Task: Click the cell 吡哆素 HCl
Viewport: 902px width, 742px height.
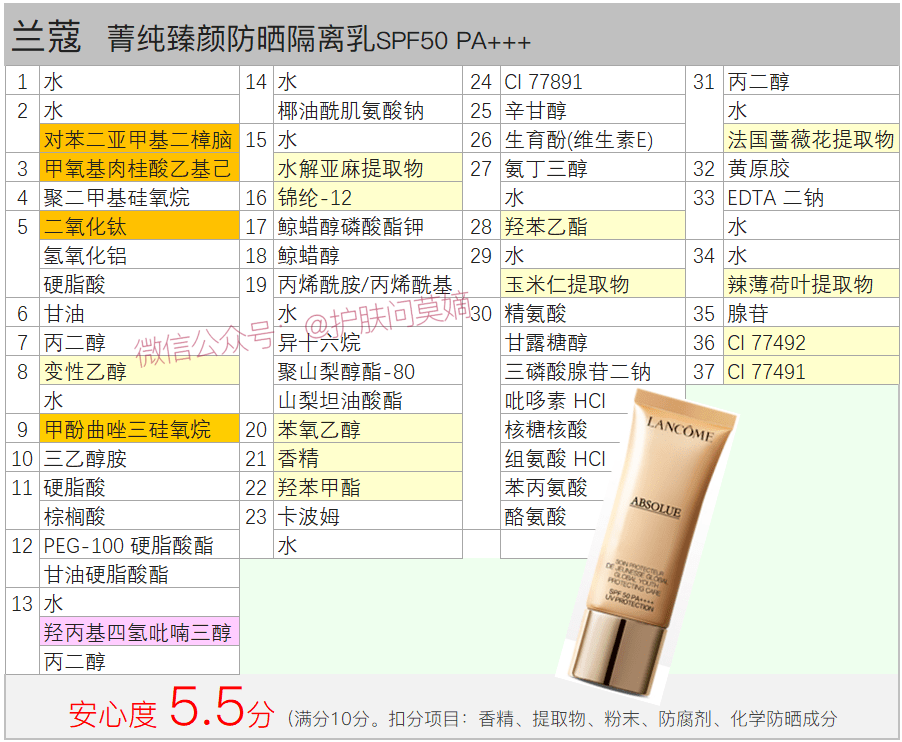Action: [x=567, y=400]
